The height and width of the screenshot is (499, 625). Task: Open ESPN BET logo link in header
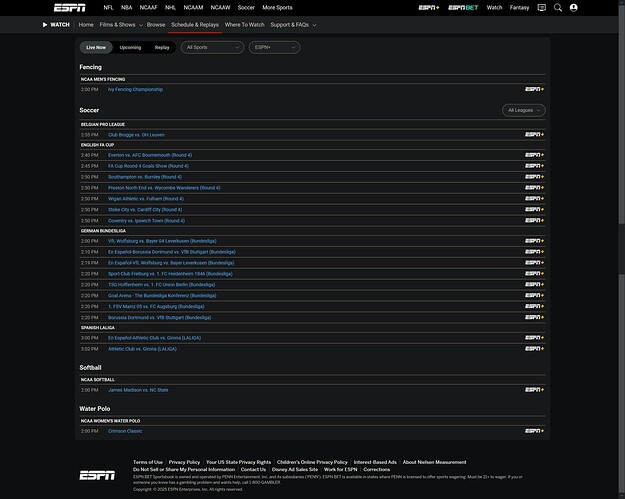pos(463,7)
